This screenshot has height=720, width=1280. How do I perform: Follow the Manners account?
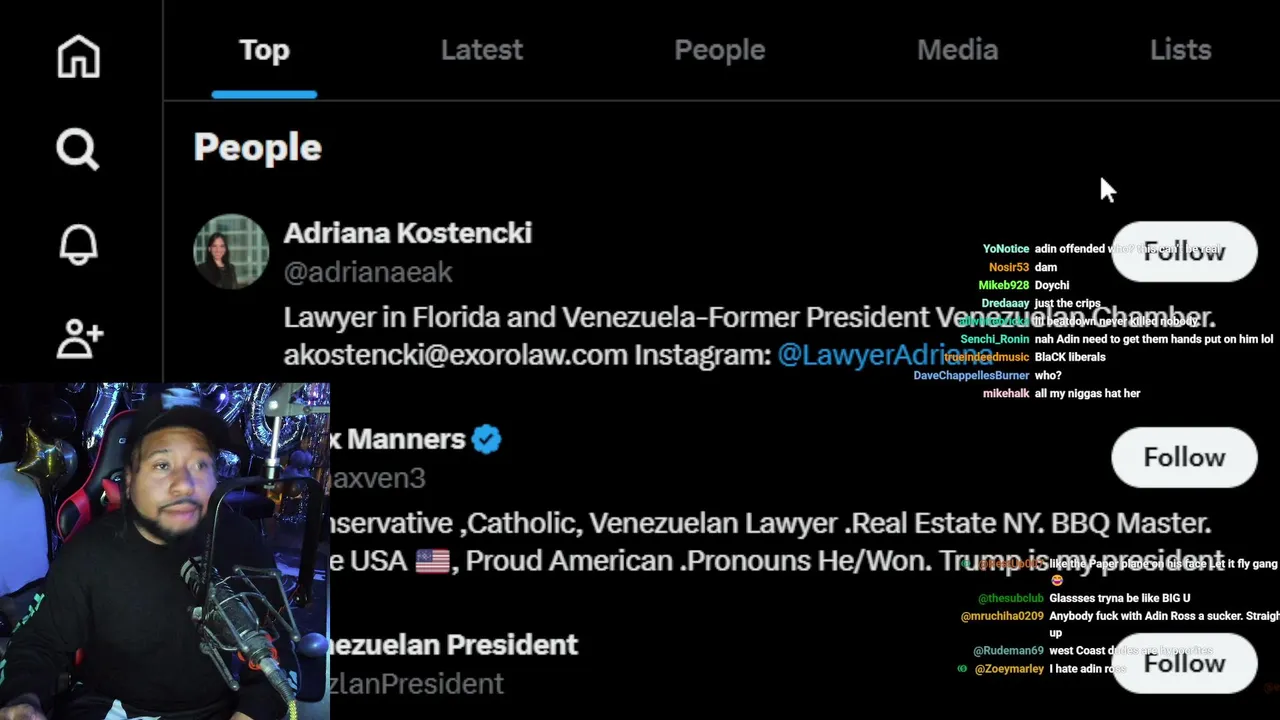click(x=1184, y=457)
